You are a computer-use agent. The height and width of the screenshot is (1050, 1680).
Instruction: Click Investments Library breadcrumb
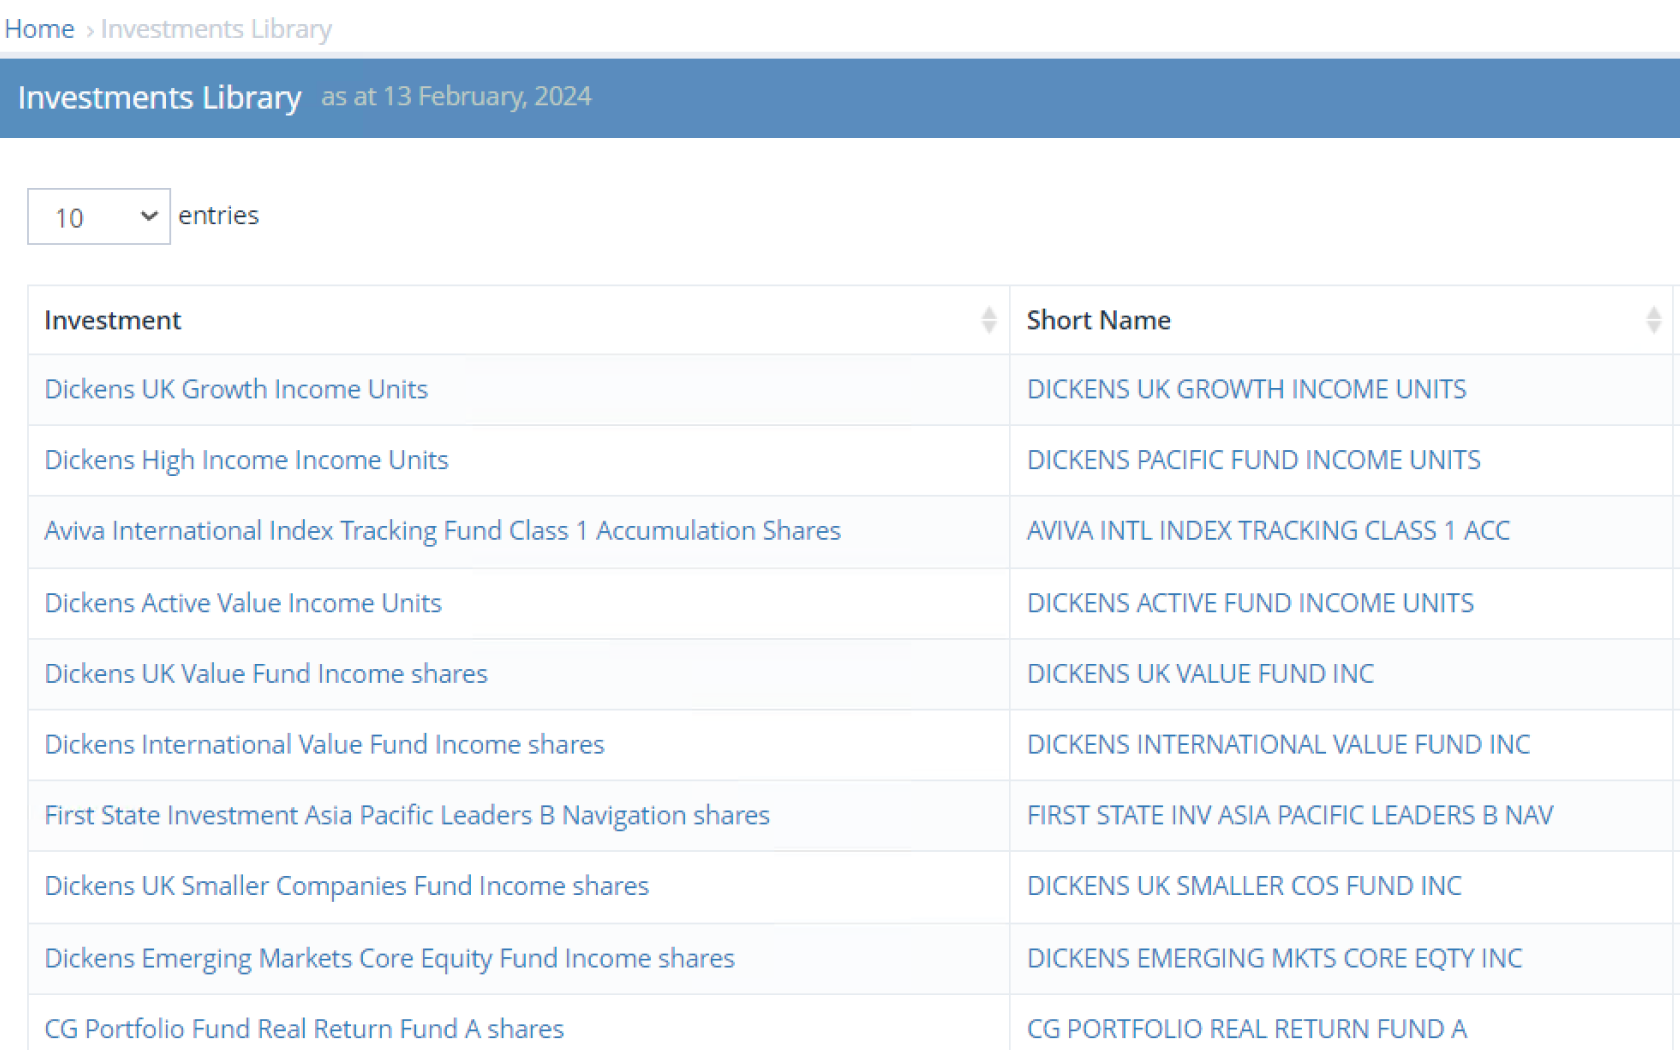(x=216, y=29)
